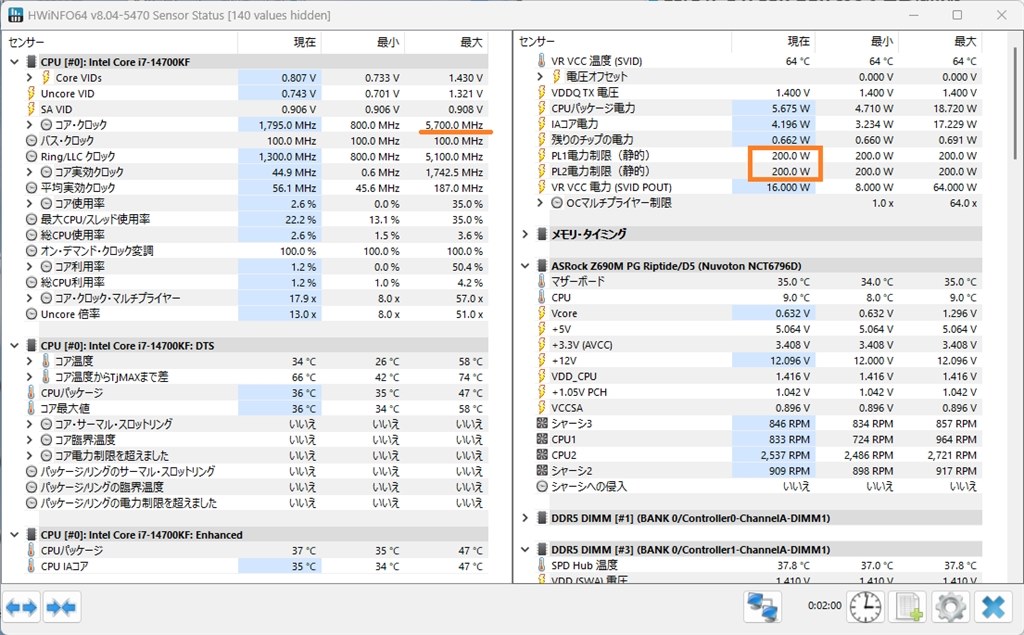Click the thermometer icon beside CPU IAコア

pyautogui.click(x=31, y=566)
